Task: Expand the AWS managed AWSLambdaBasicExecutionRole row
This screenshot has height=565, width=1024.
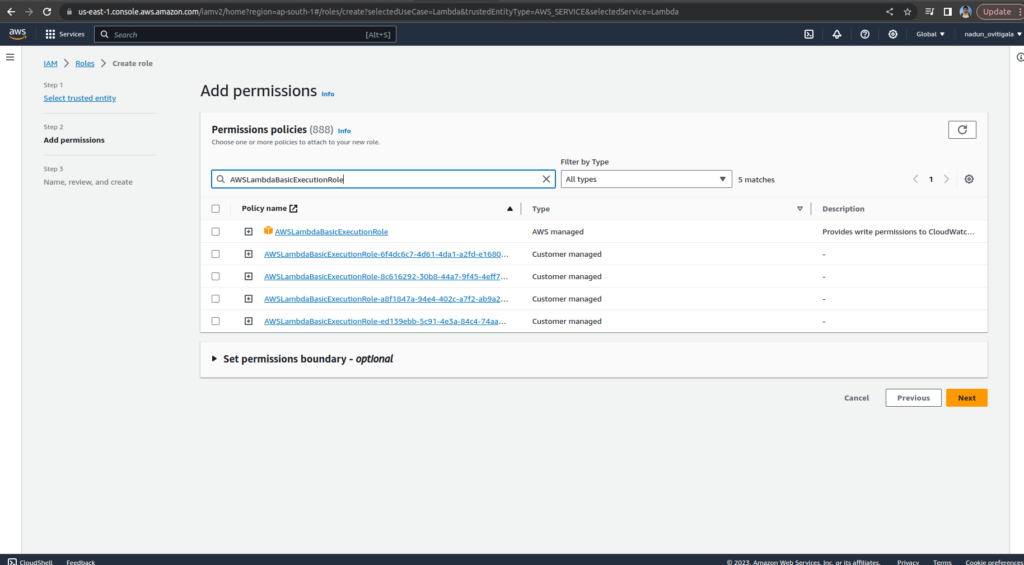Action: pyautogui.click(x=248, y=232)
